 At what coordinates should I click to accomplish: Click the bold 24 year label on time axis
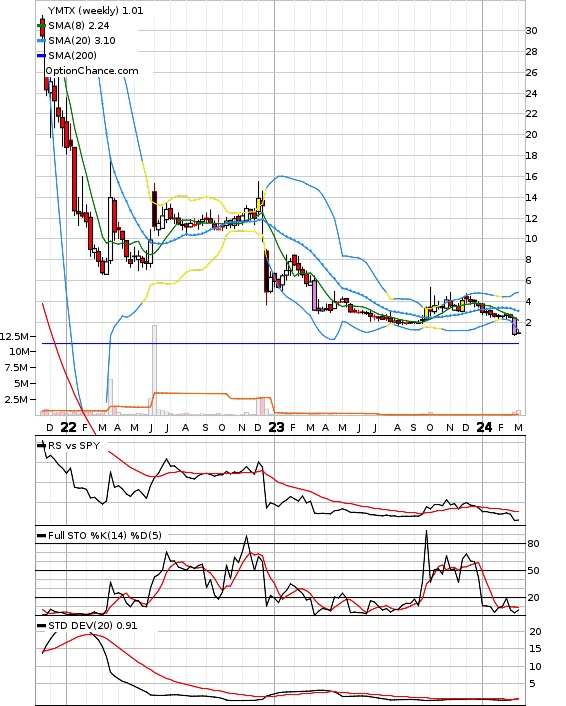pos(484,427)
